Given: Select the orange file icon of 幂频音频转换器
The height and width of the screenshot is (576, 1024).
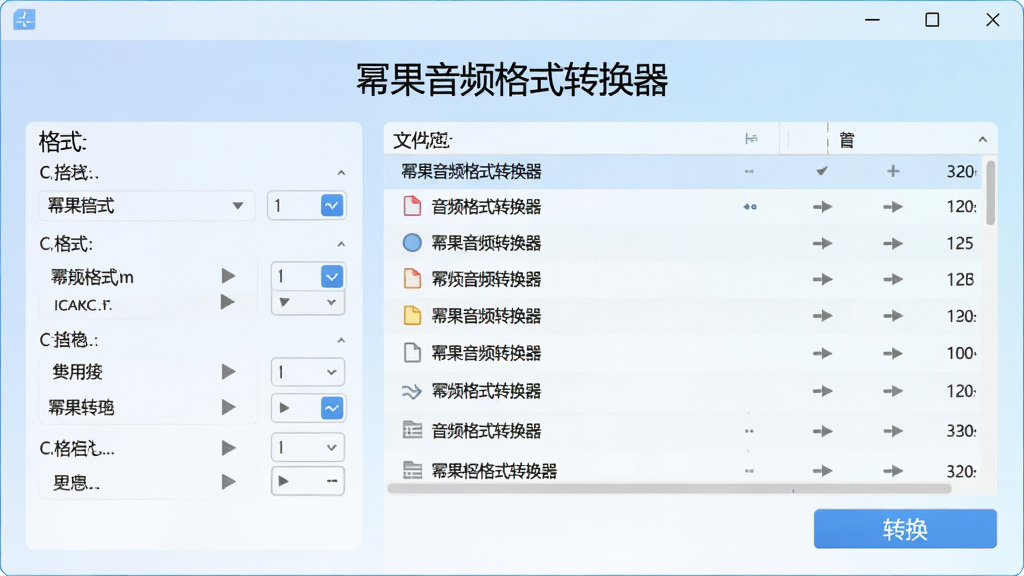Looking at the screenshot, I should point(412,279).
